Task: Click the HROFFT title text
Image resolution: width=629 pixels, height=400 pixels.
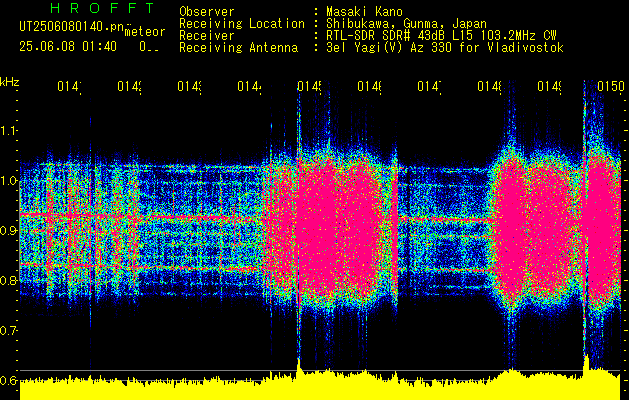Action: (102, 8)
